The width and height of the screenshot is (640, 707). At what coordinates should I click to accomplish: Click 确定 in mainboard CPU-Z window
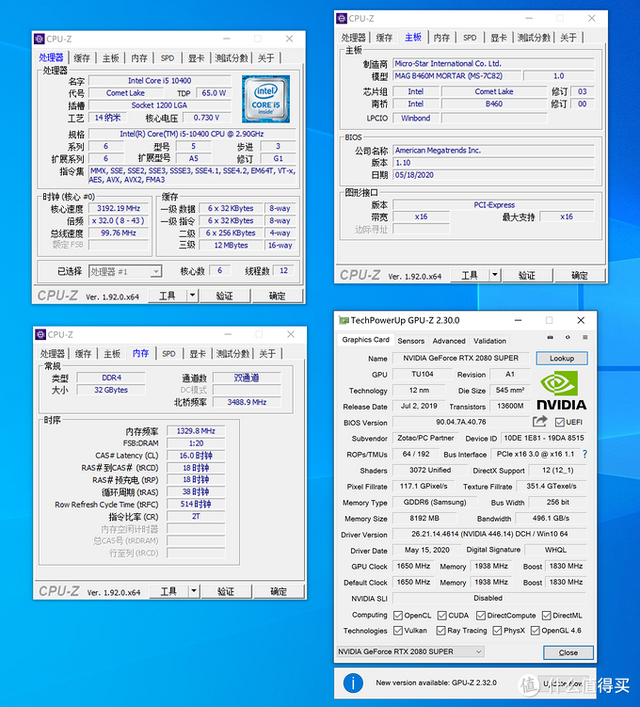(580, 275)
